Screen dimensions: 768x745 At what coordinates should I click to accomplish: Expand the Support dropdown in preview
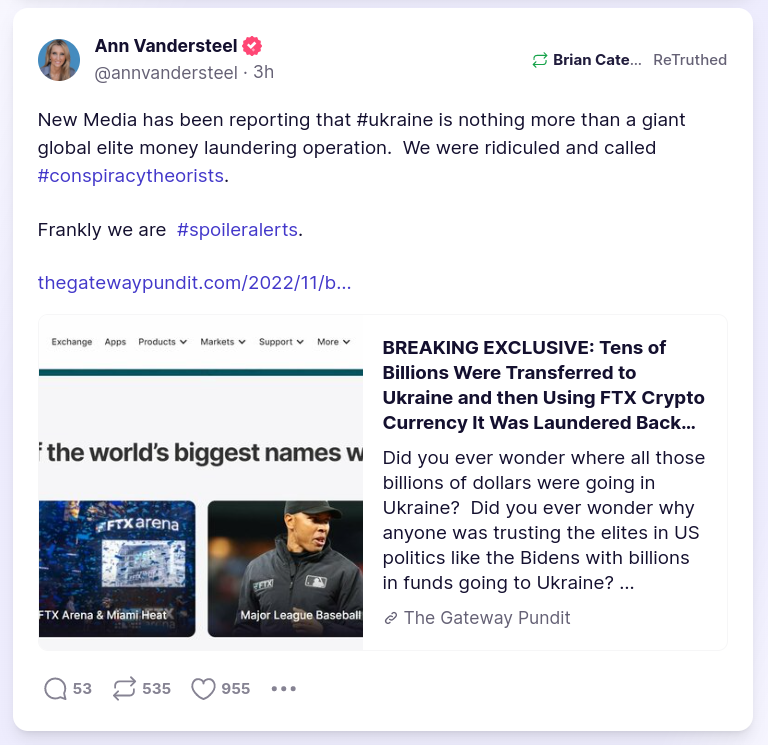coord(281,342)
